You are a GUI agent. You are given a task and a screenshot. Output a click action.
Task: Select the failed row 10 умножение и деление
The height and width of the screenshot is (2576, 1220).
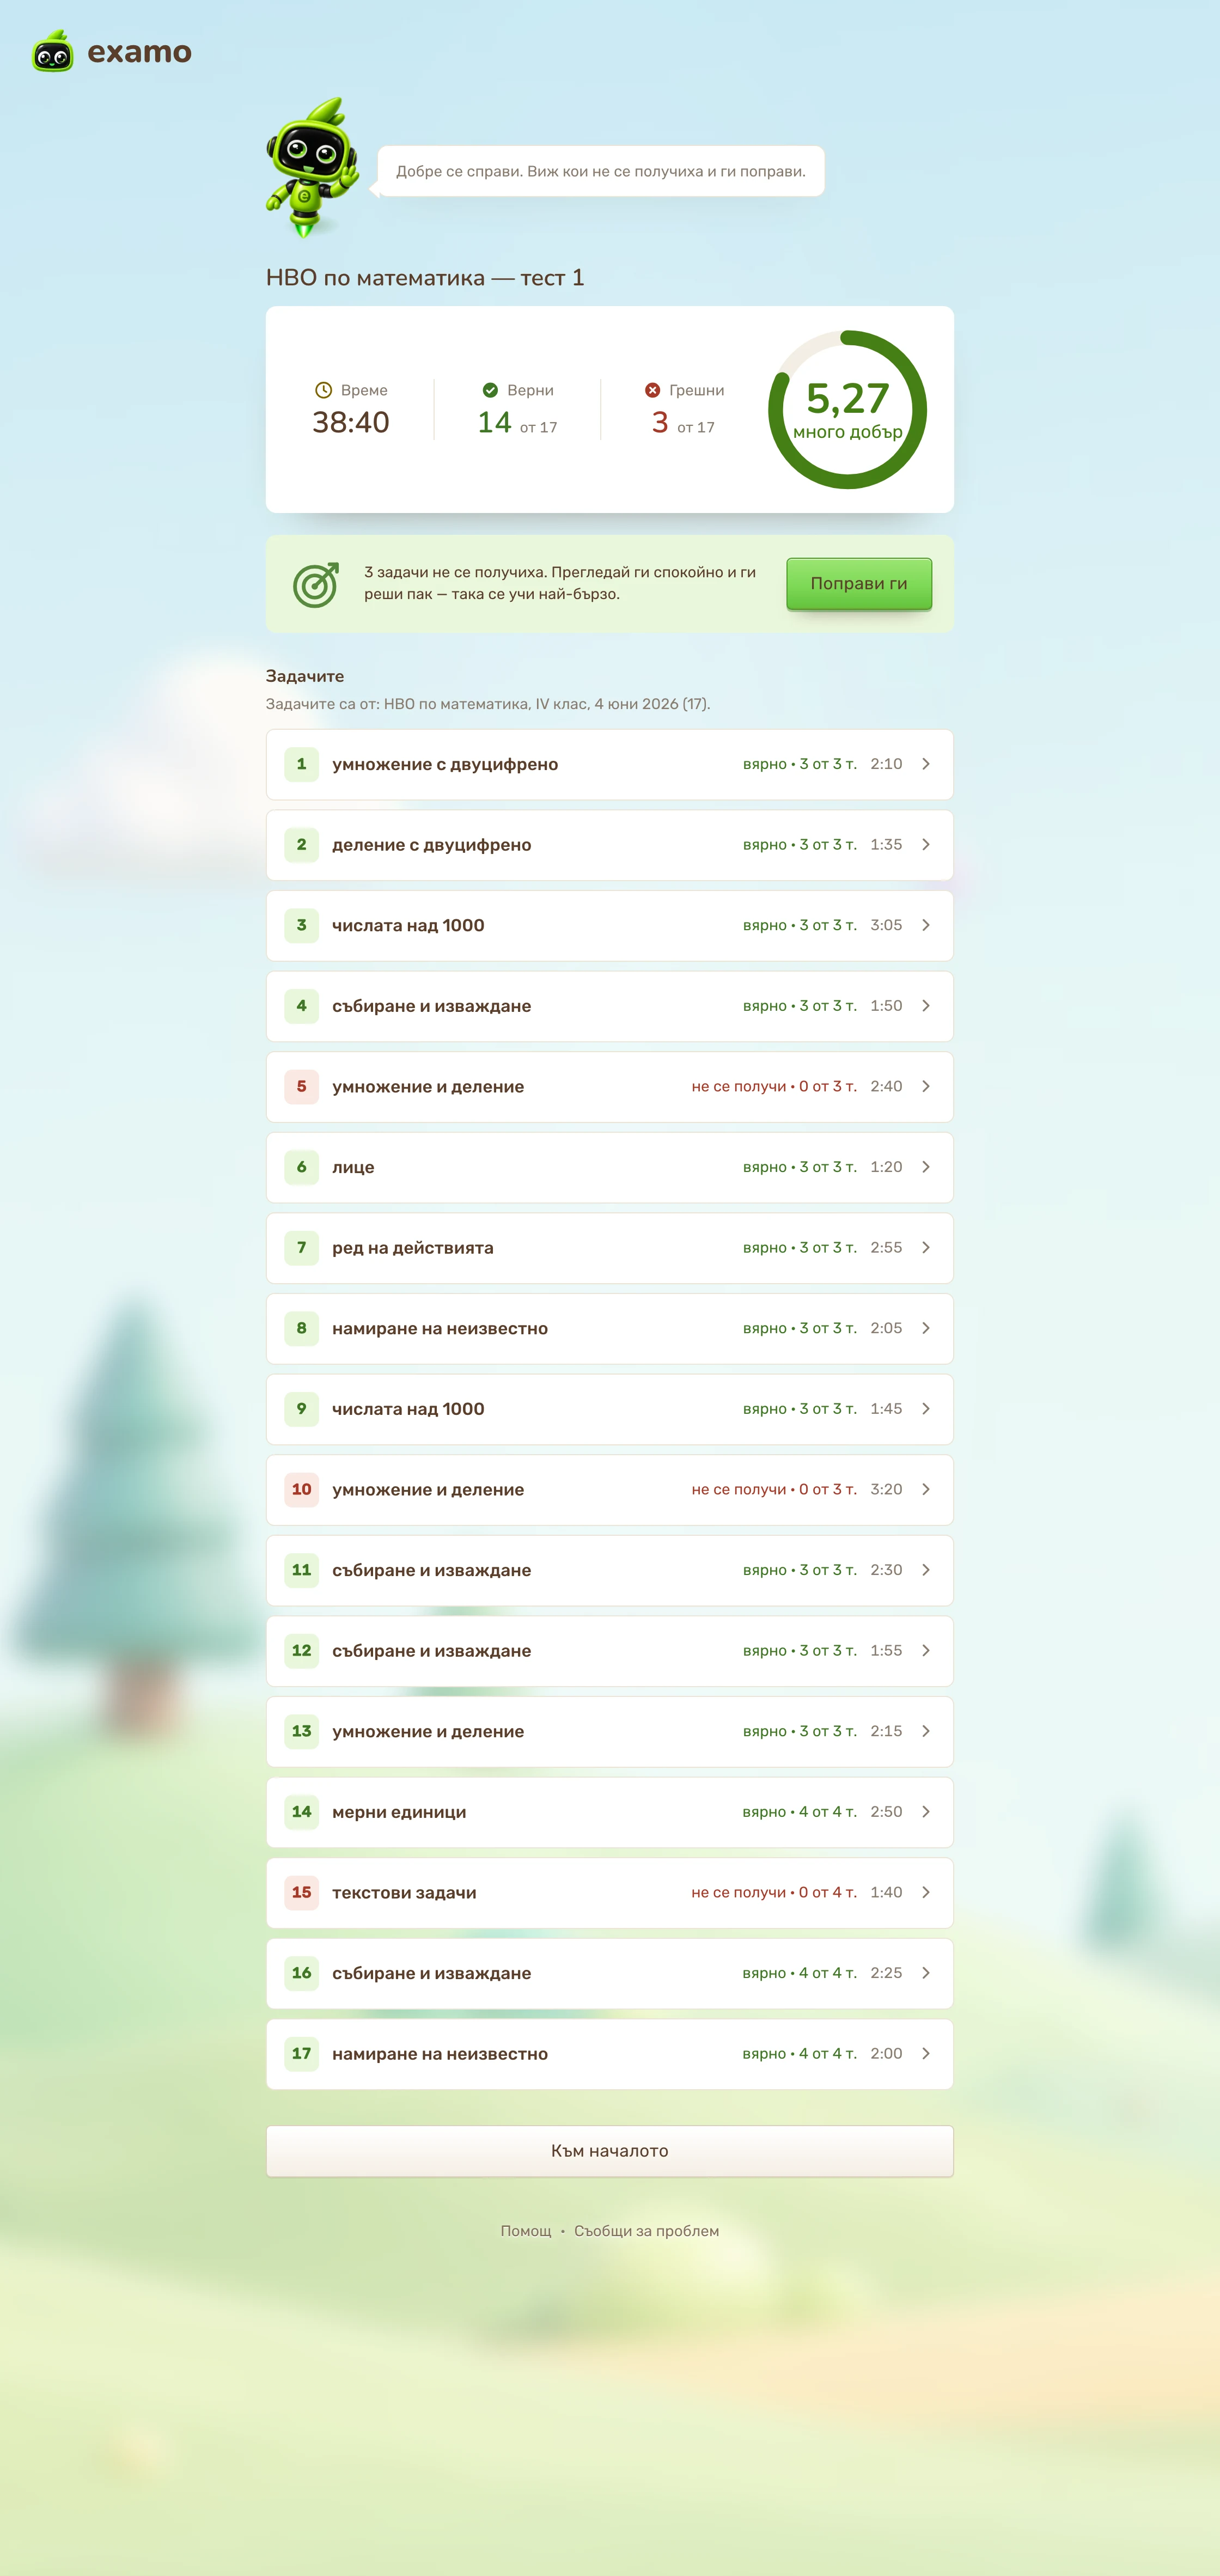tap(610, 1490)
